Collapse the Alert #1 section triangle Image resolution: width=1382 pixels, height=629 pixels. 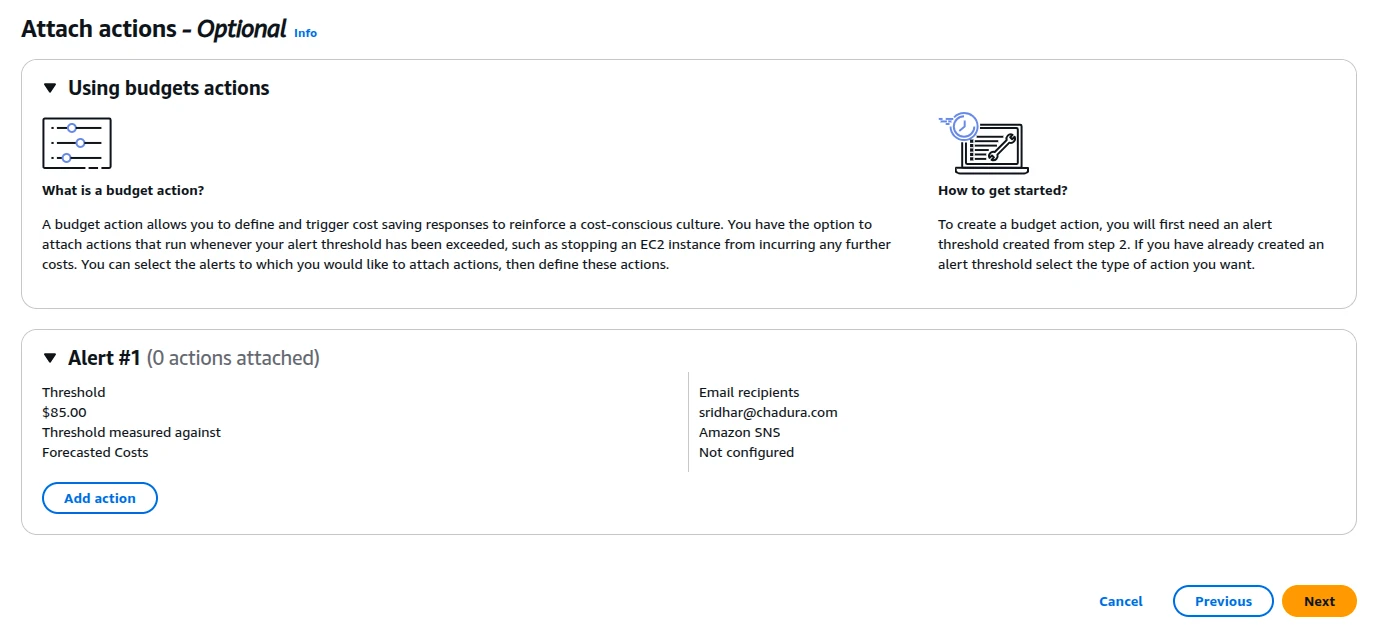(x=50, y=358)
